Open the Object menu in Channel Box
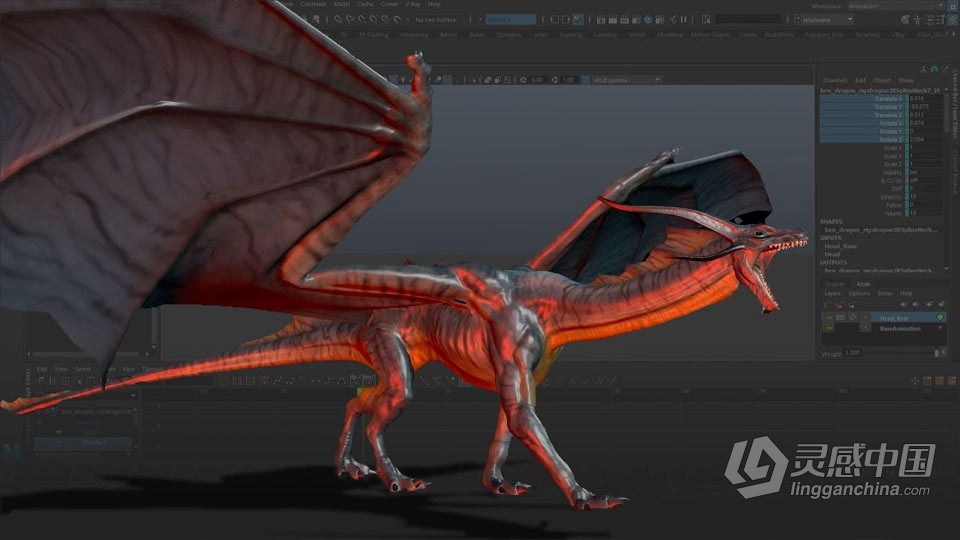The image size is (960, 540). click(882, 80)
